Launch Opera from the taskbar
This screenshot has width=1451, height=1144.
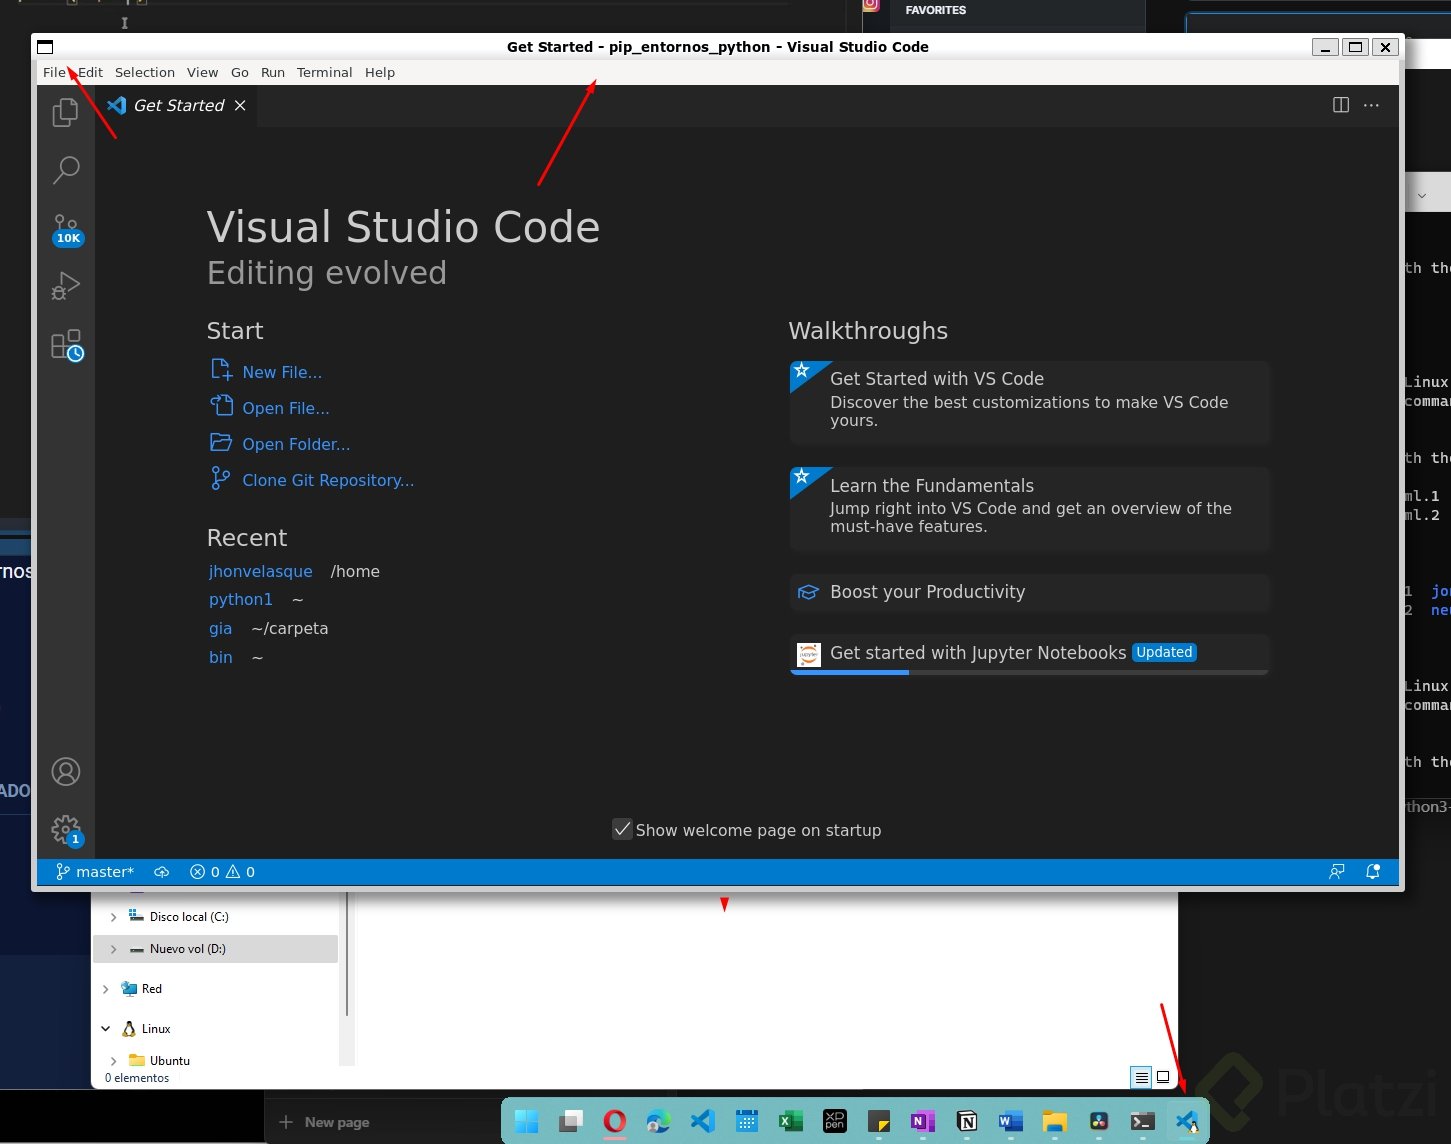tap(615, 1122)
